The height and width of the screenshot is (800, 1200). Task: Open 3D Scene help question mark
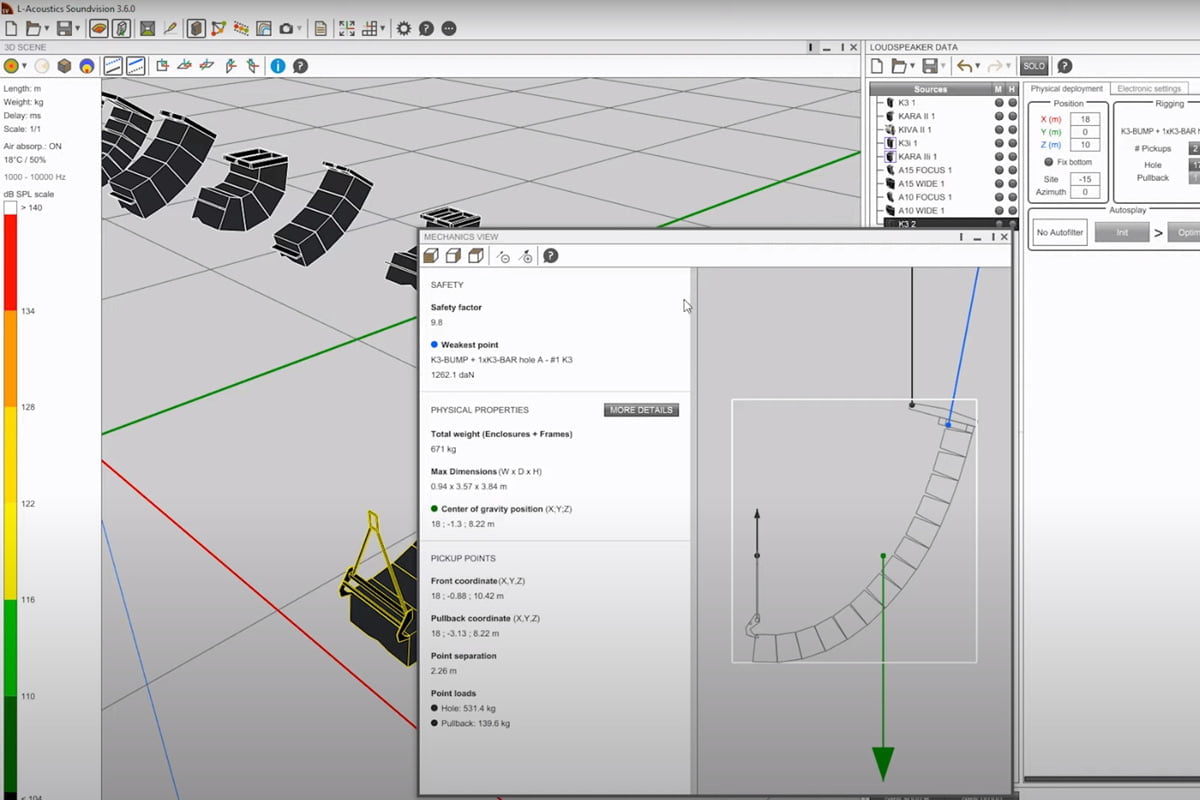300,66
